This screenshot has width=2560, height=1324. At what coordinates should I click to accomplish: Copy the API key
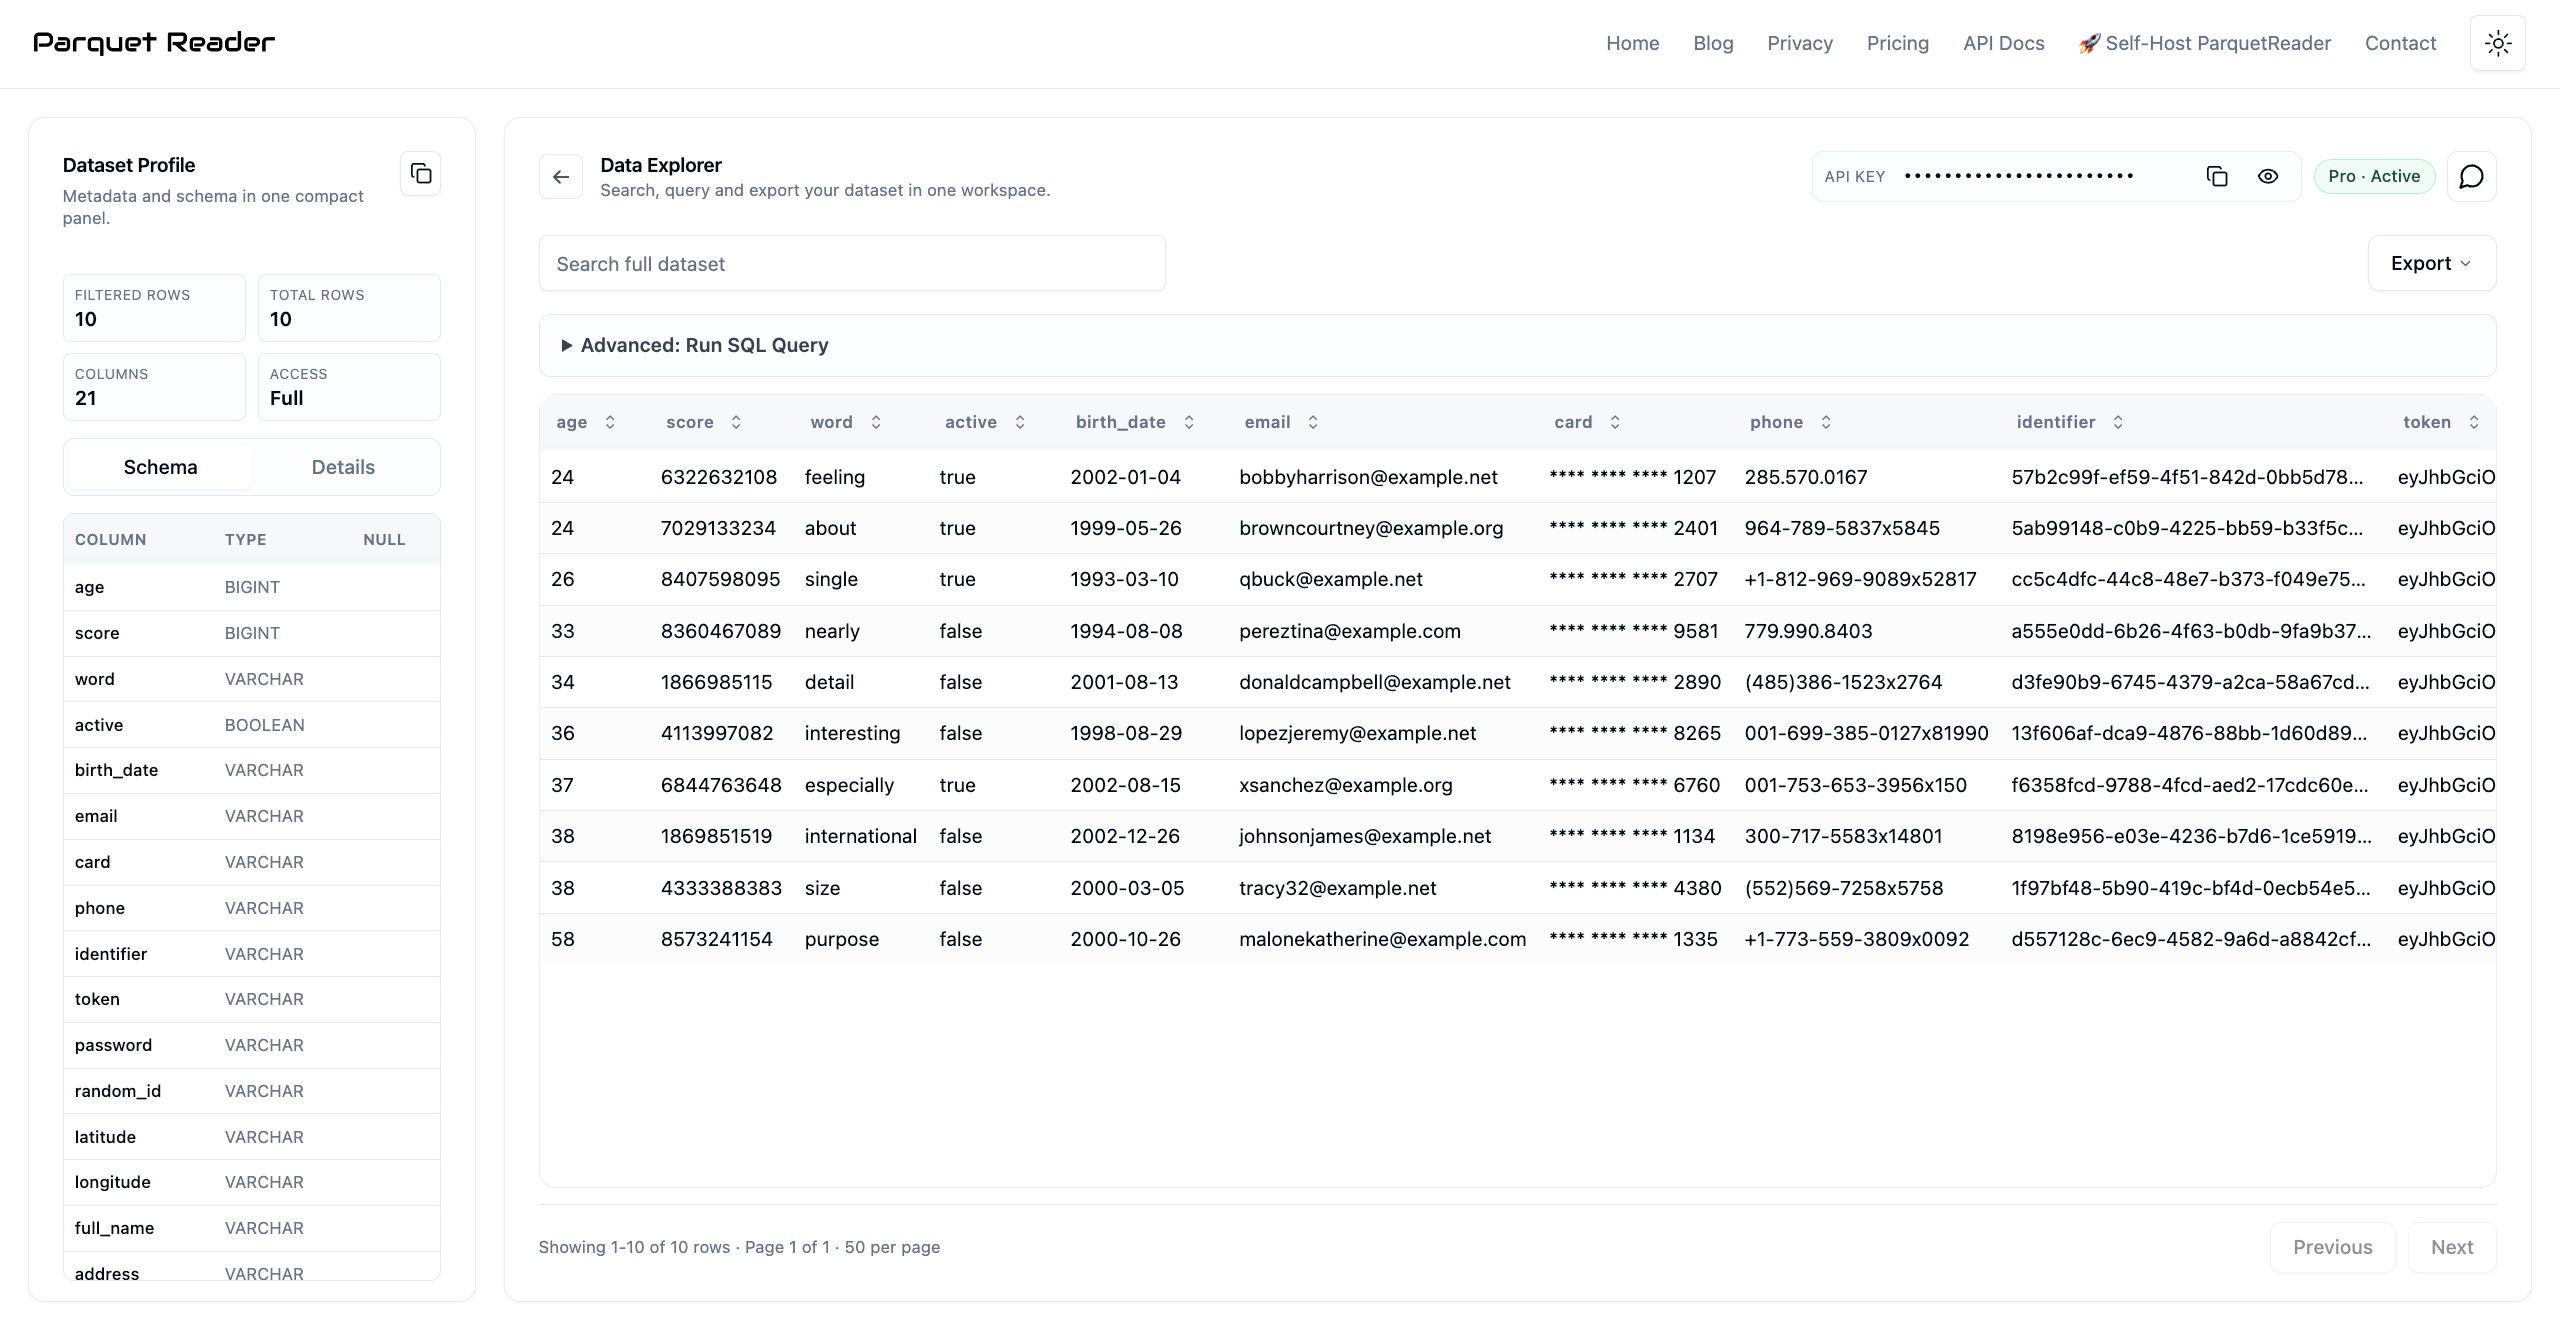pos(2217,175)
